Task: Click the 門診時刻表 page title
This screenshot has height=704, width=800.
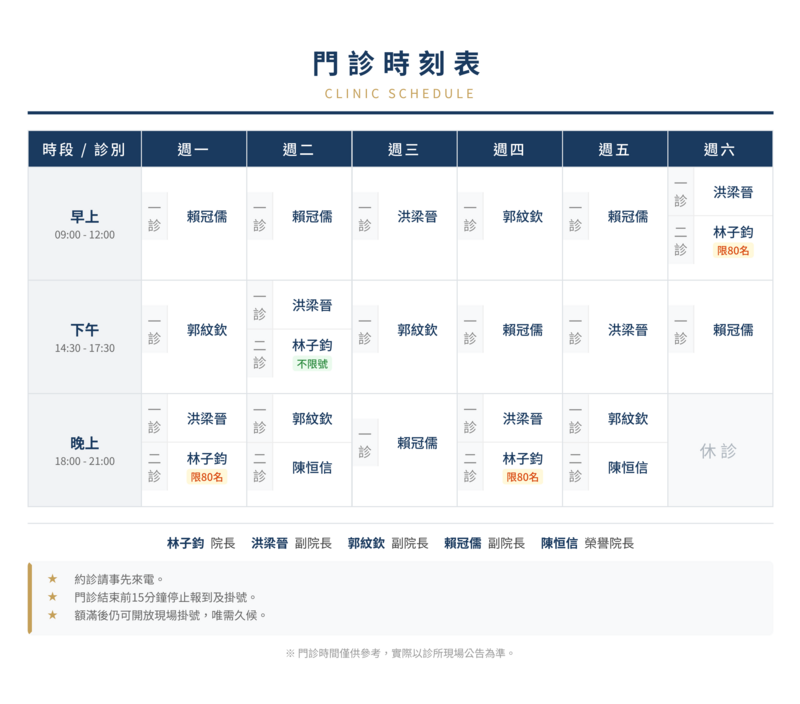Action: tap(399, 63)
